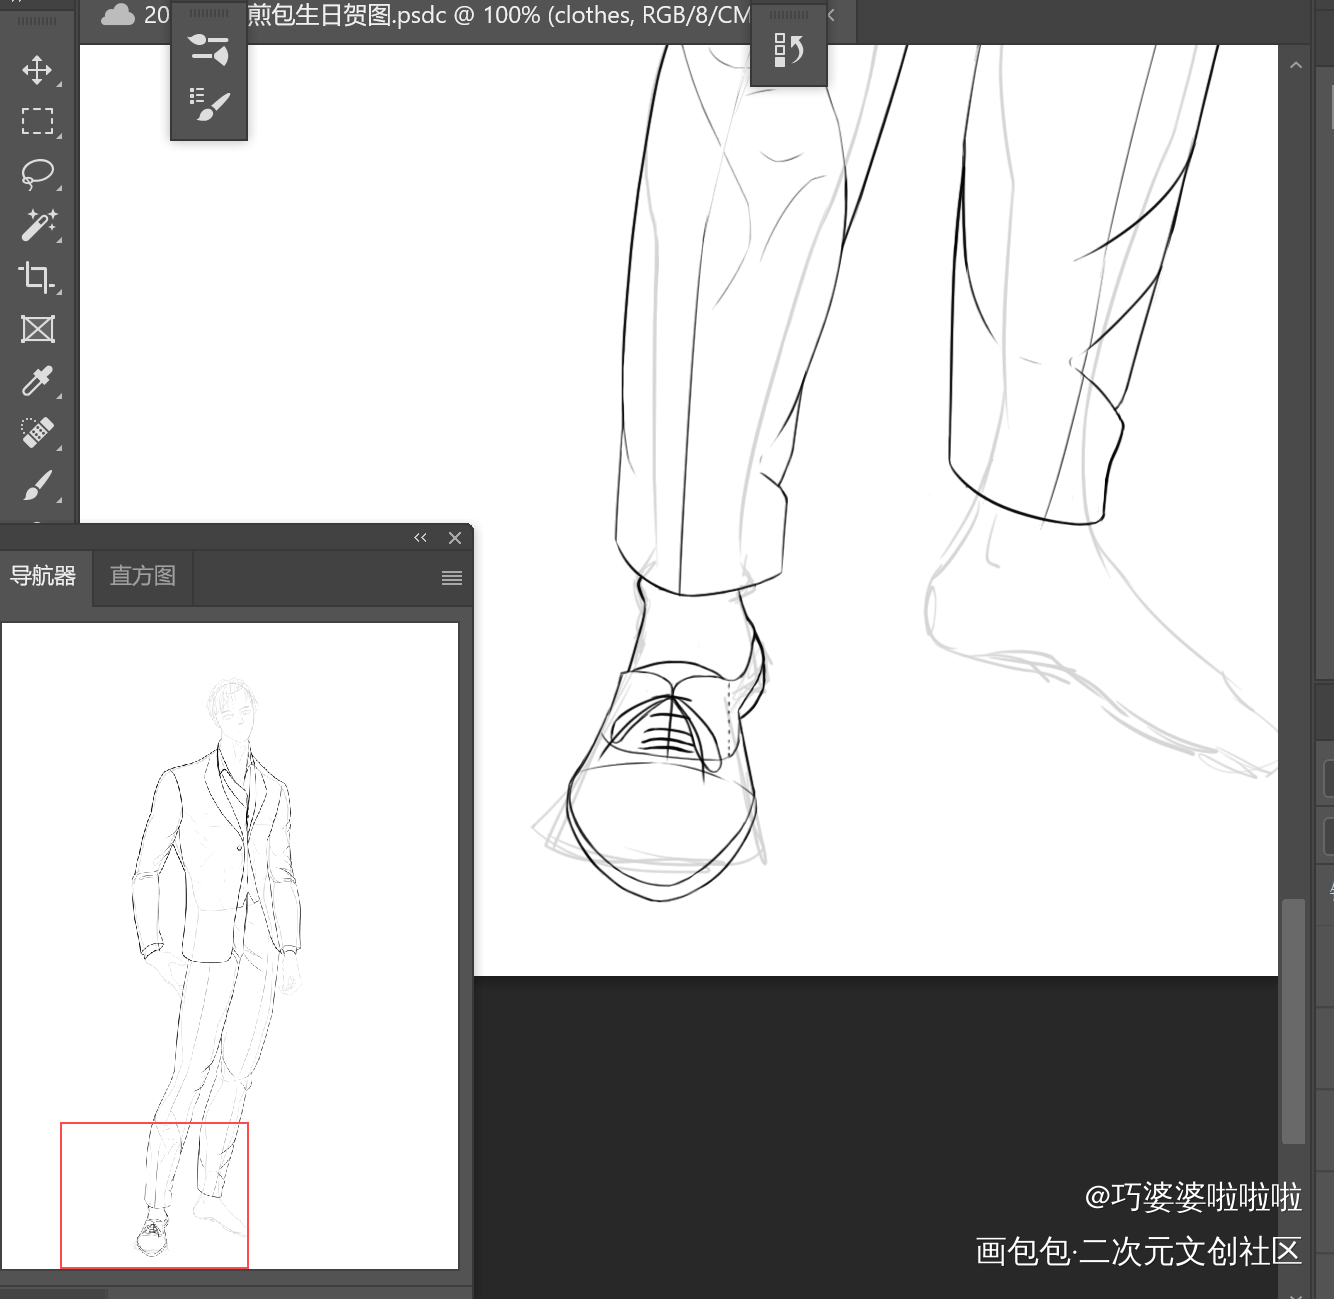Choose the Lasso tool
Image resolution: width=1334 pixels, height=1299 pixels.
coord(37,173)
